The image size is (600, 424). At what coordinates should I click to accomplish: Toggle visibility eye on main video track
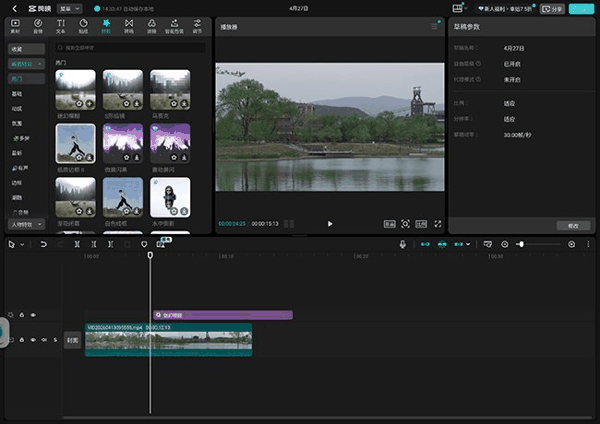(x=33, y=340)
